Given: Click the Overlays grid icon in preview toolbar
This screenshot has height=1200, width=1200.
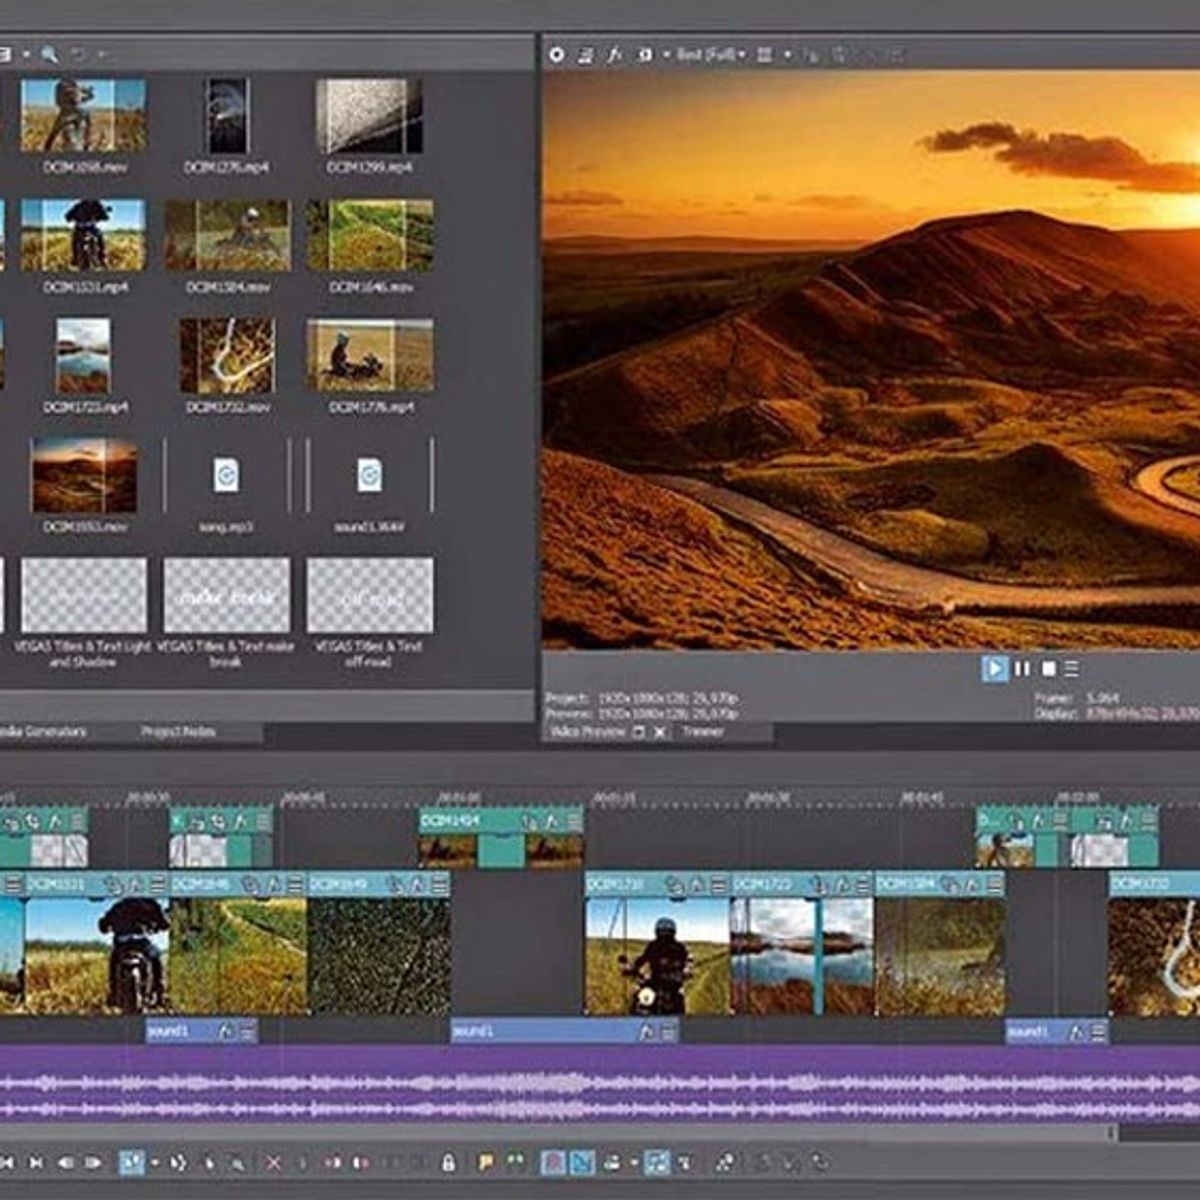Looking at the screenshot, I should (765, 55).
